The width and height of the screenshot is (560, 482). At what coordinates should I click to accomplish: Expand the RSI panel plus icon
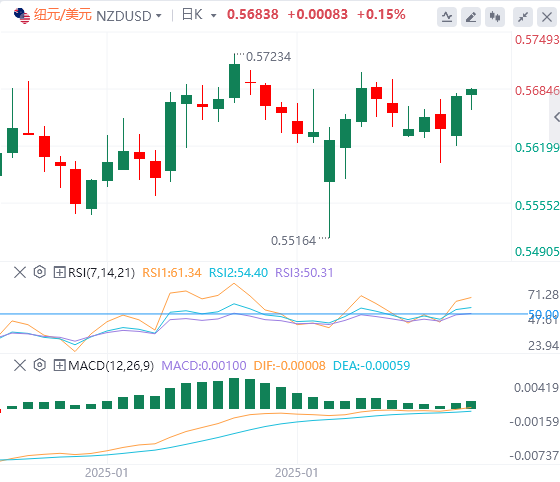(59, 272)
